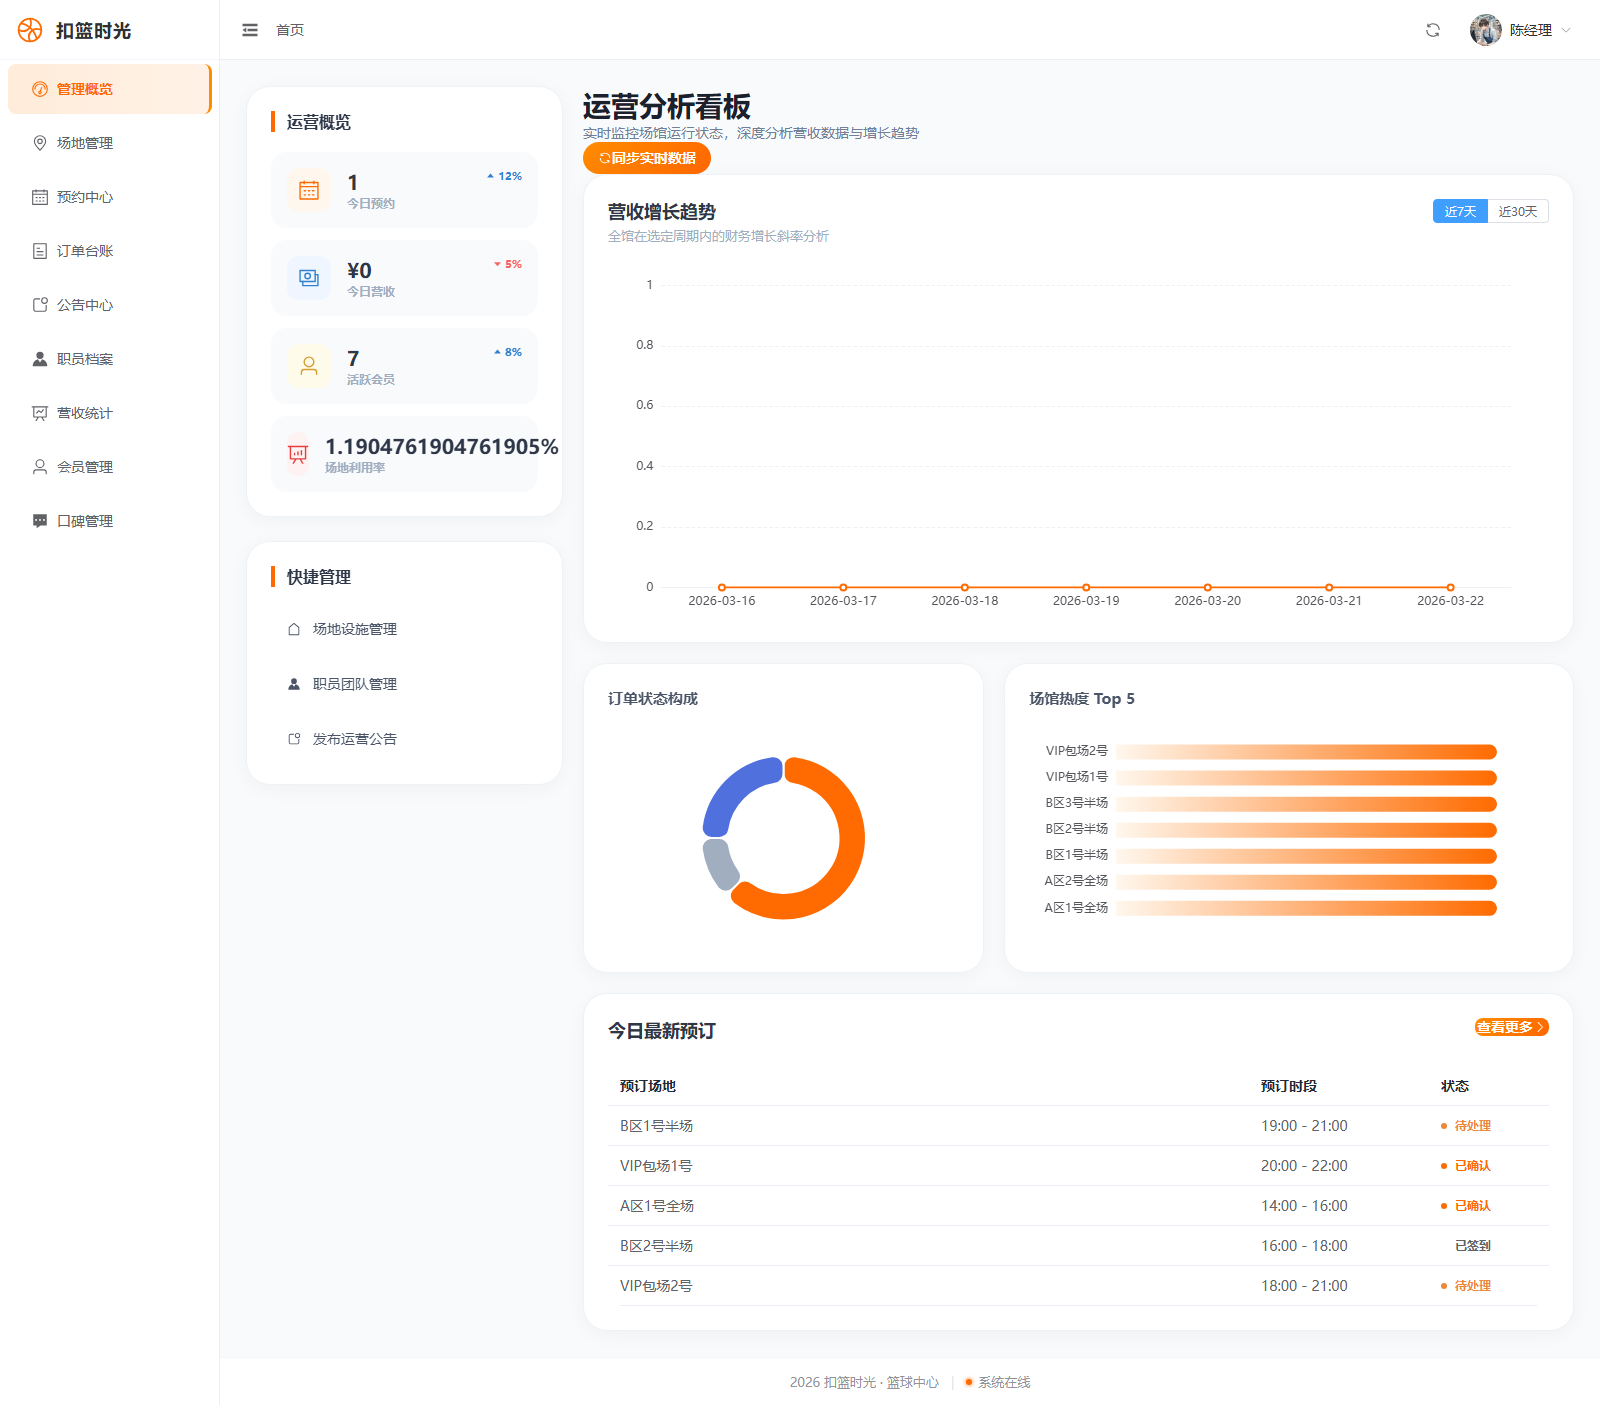Click the 待处理 status for VIP包场2号
The height and width of the screenshot is (1405, 1600).
point(1466,1286)
